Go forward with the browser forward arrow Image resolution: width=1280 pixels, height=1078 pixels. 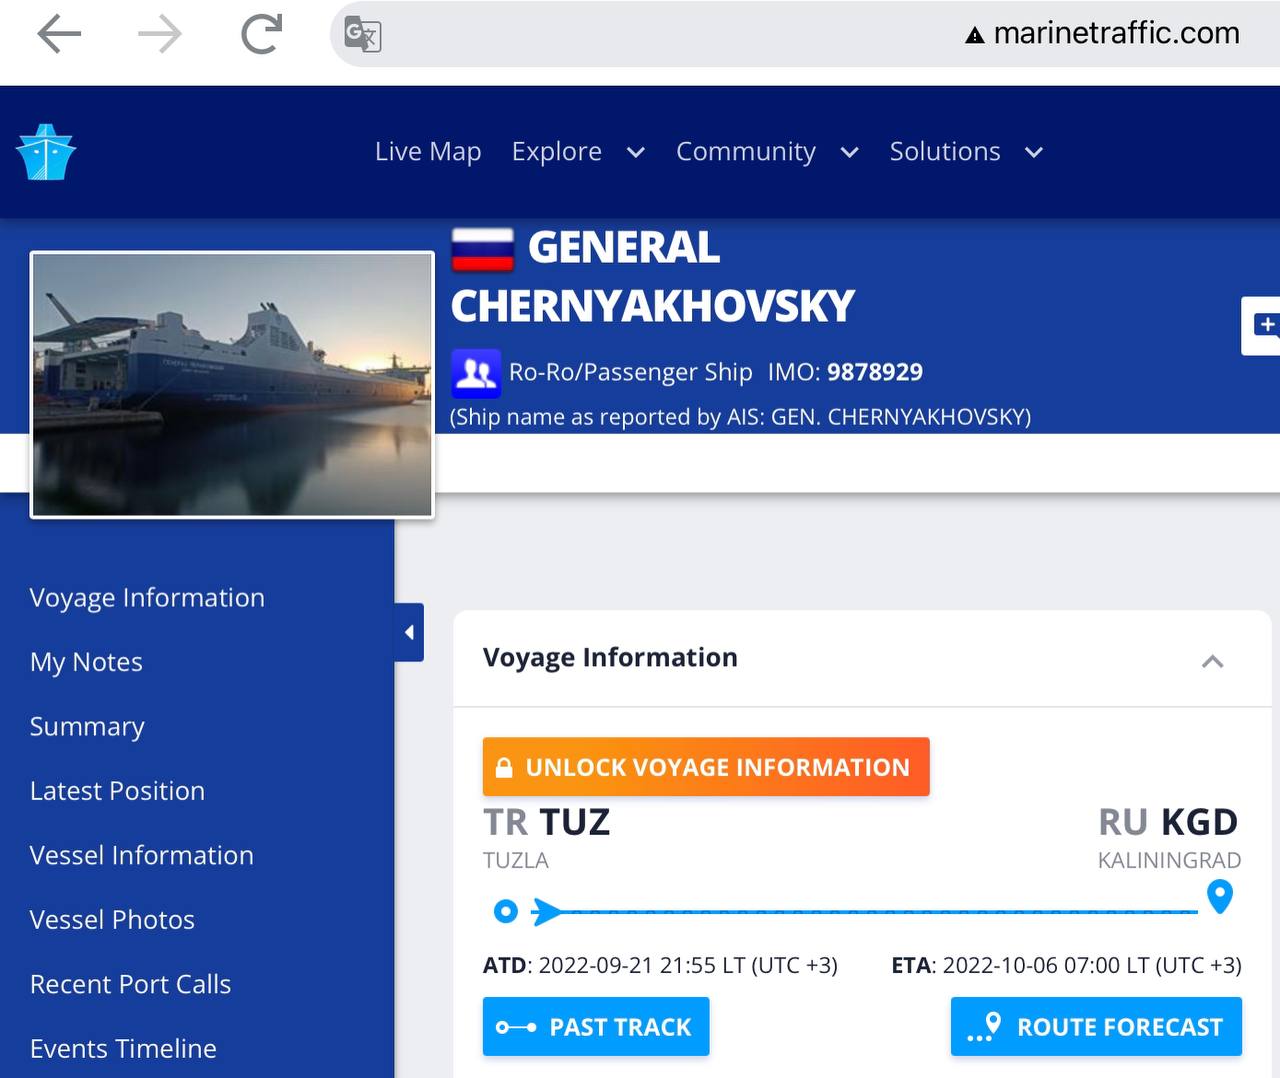point(160,35)
